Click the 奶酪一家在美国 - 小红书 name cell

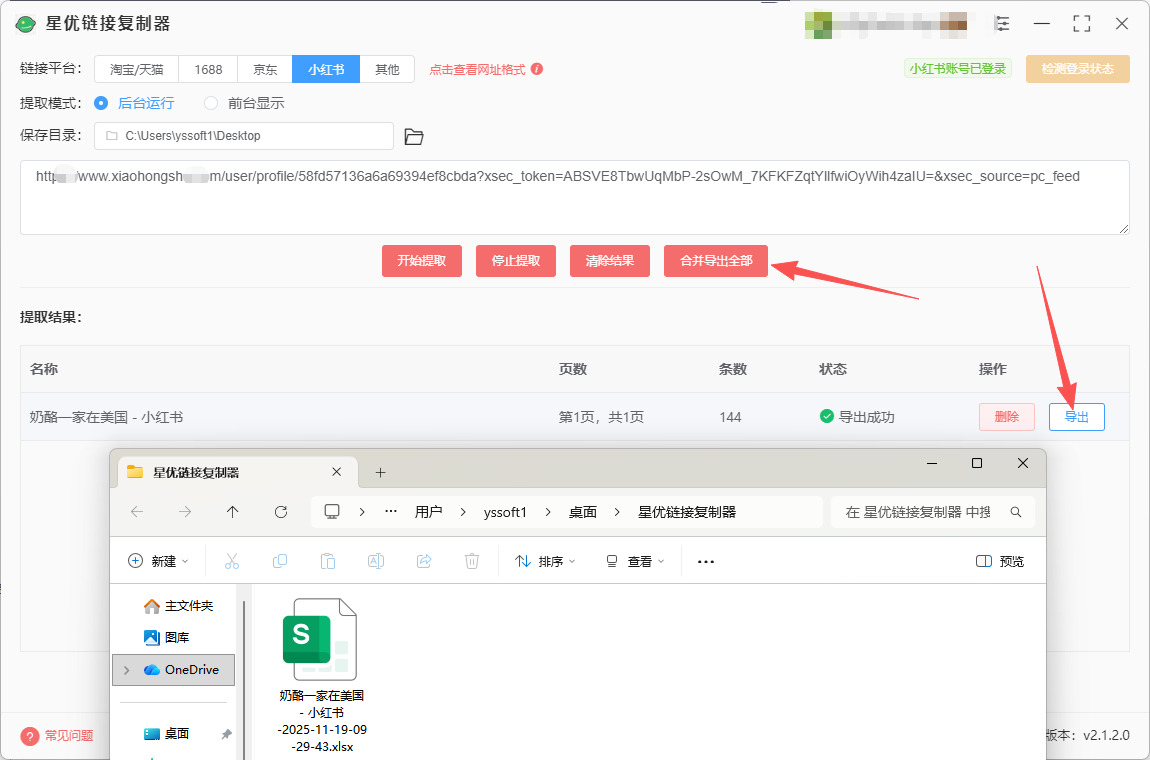(106, 417)
